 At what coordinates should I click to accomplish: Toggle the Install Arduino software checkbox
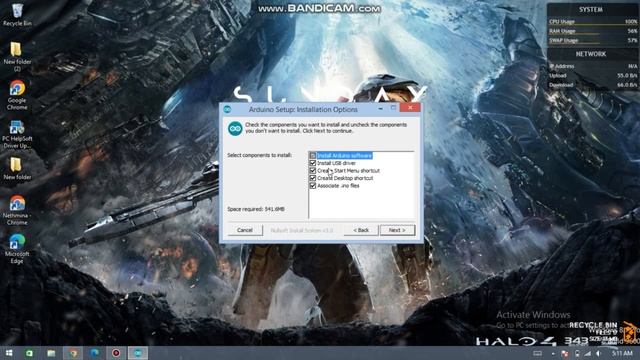[x=313, y=156]
